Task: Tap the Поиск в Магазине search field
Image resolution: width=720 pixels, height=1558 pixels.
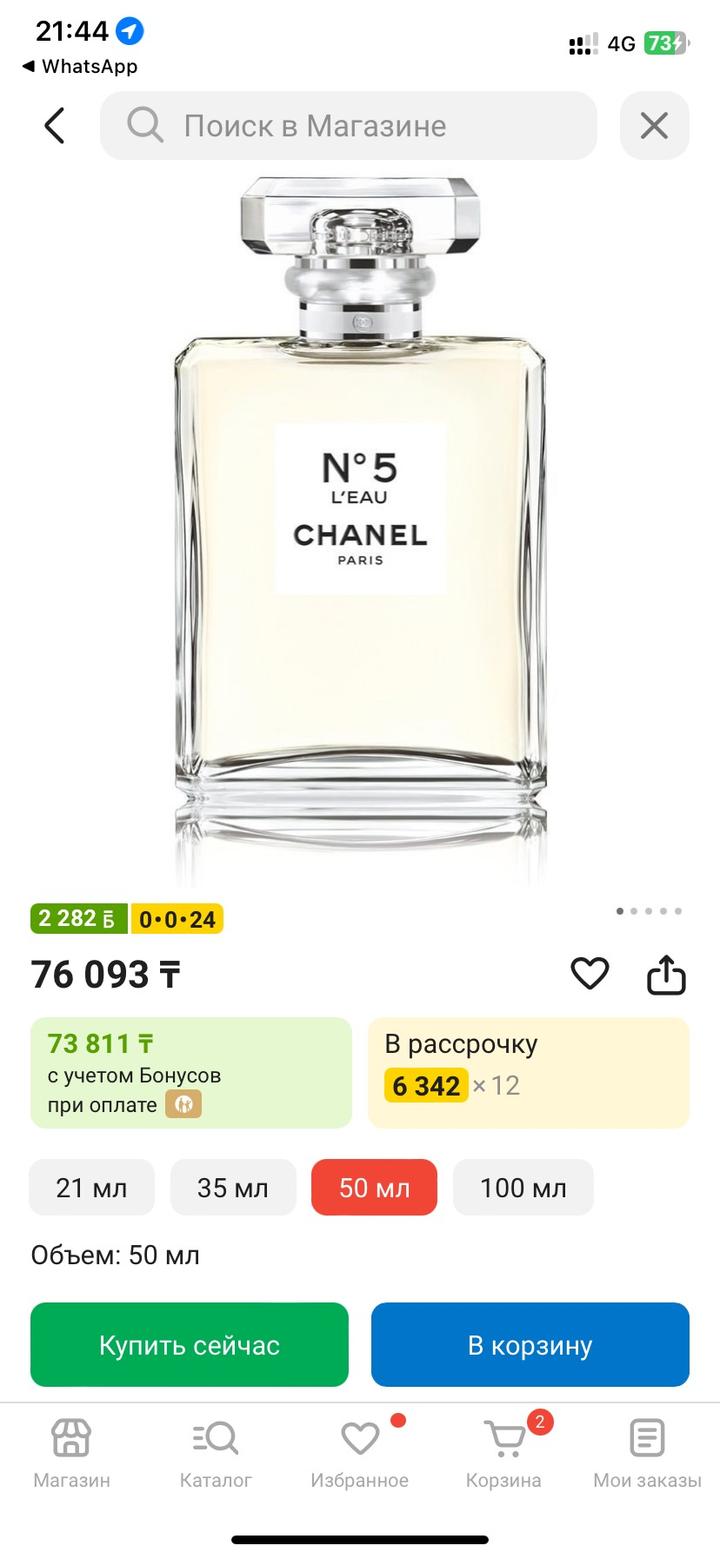Action: click(x=348, y=126)
